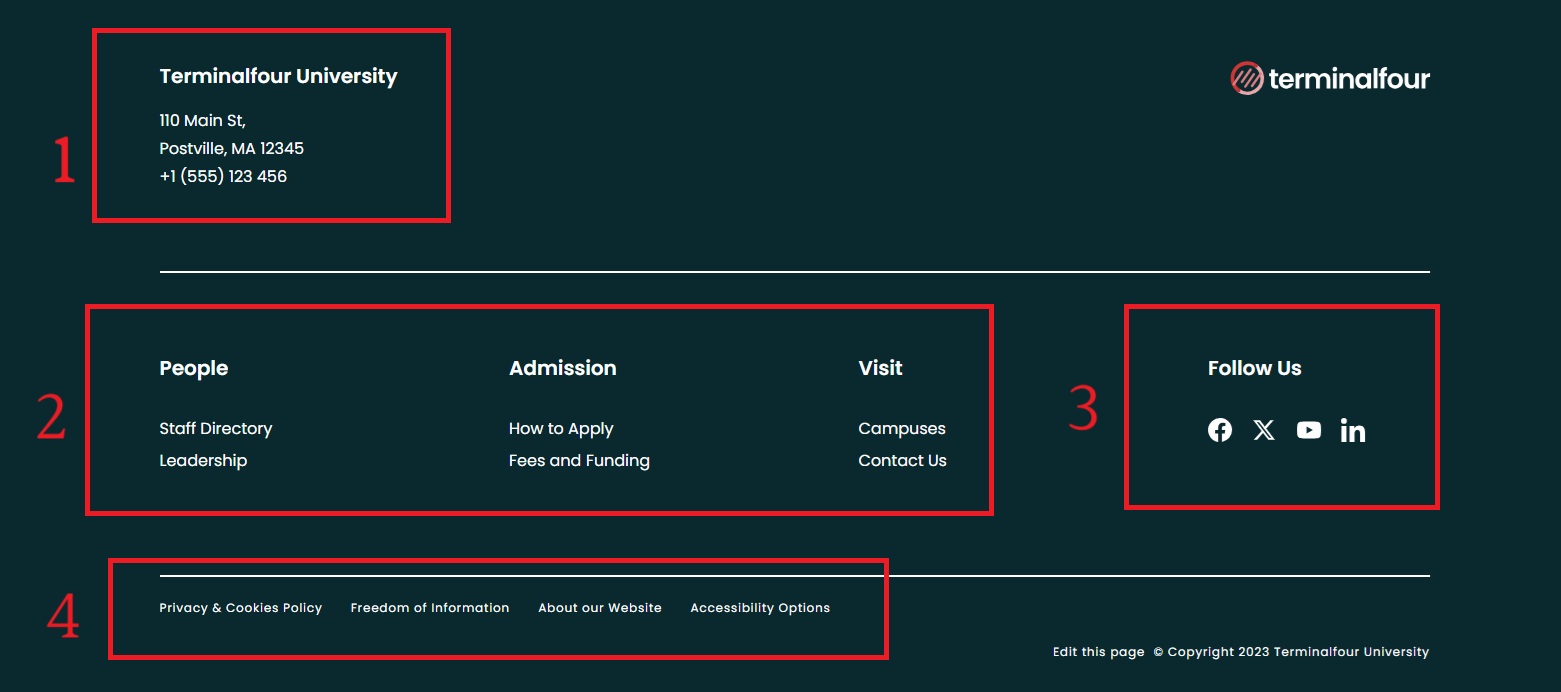Select the LinkedIn icon
Screen dimensions: 1561x692
[1353, 430]
